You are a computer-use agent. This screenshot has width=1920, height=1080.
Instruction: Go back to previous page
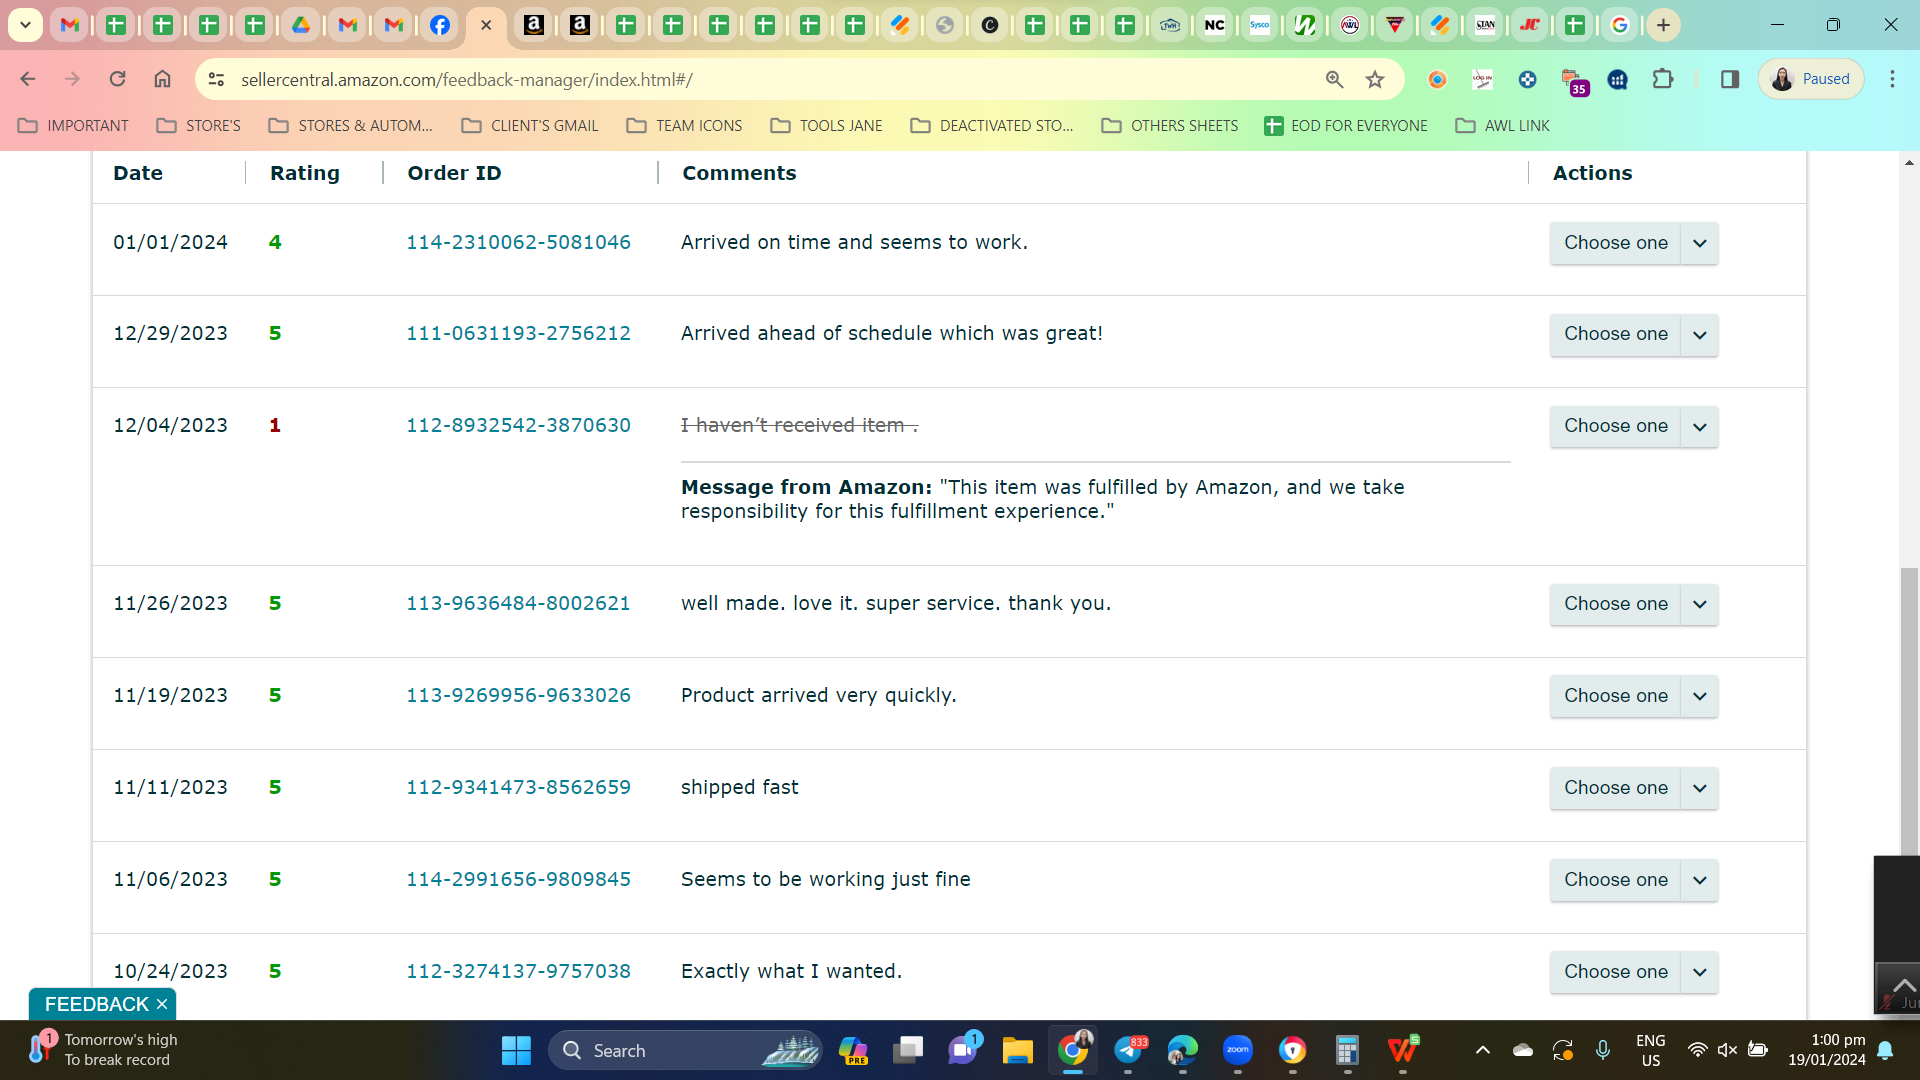click(x=28, y=79)
